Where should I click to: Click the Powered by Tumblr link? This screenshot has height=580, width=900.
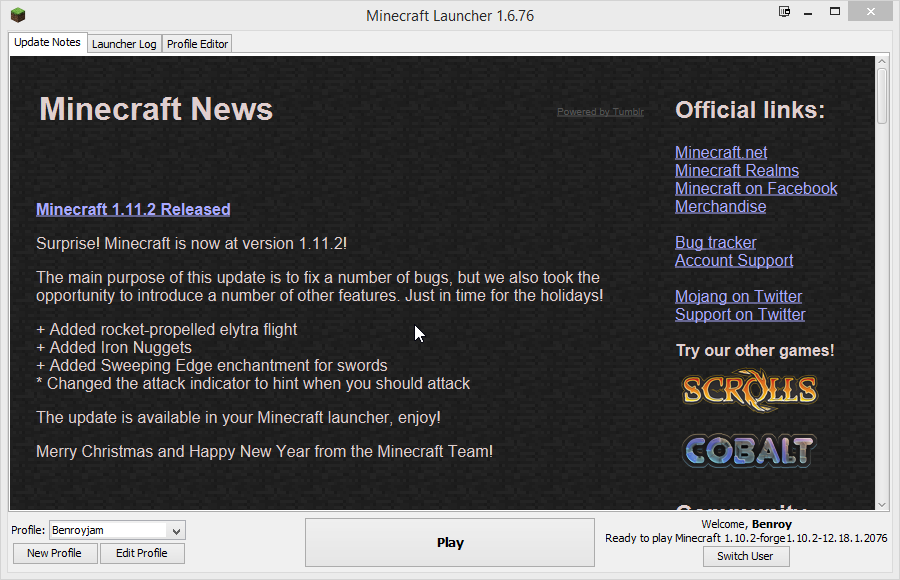point(600,112)
